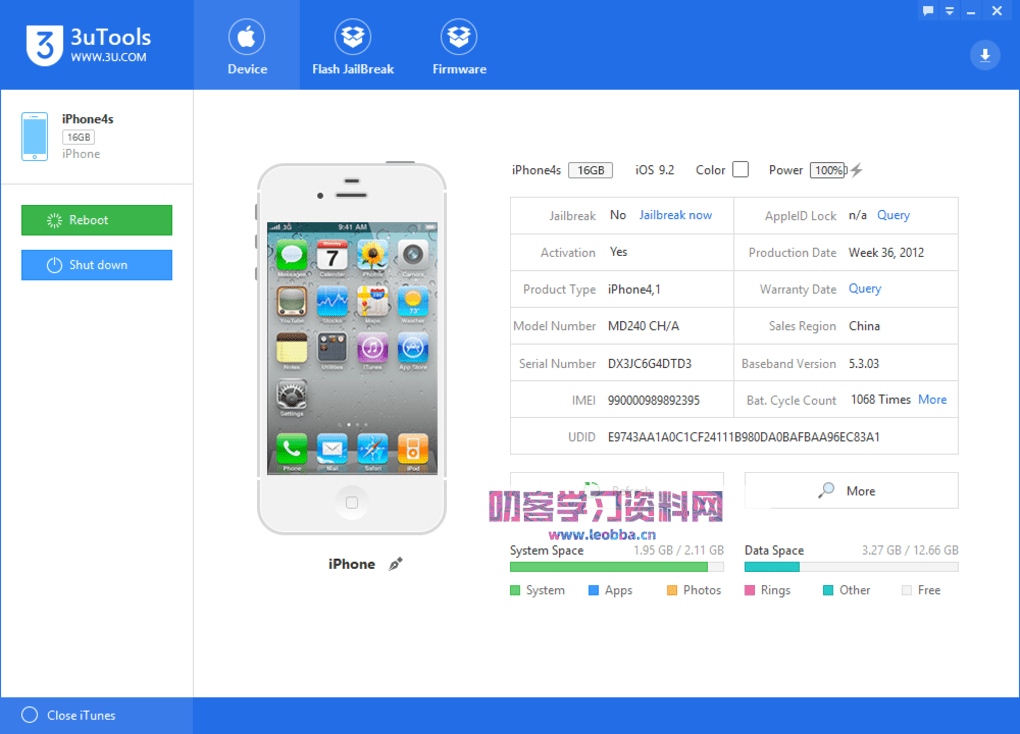The image size is (1020, 734).
Task: Click the Calendar icon on phone preview
Action: (332, 255)
